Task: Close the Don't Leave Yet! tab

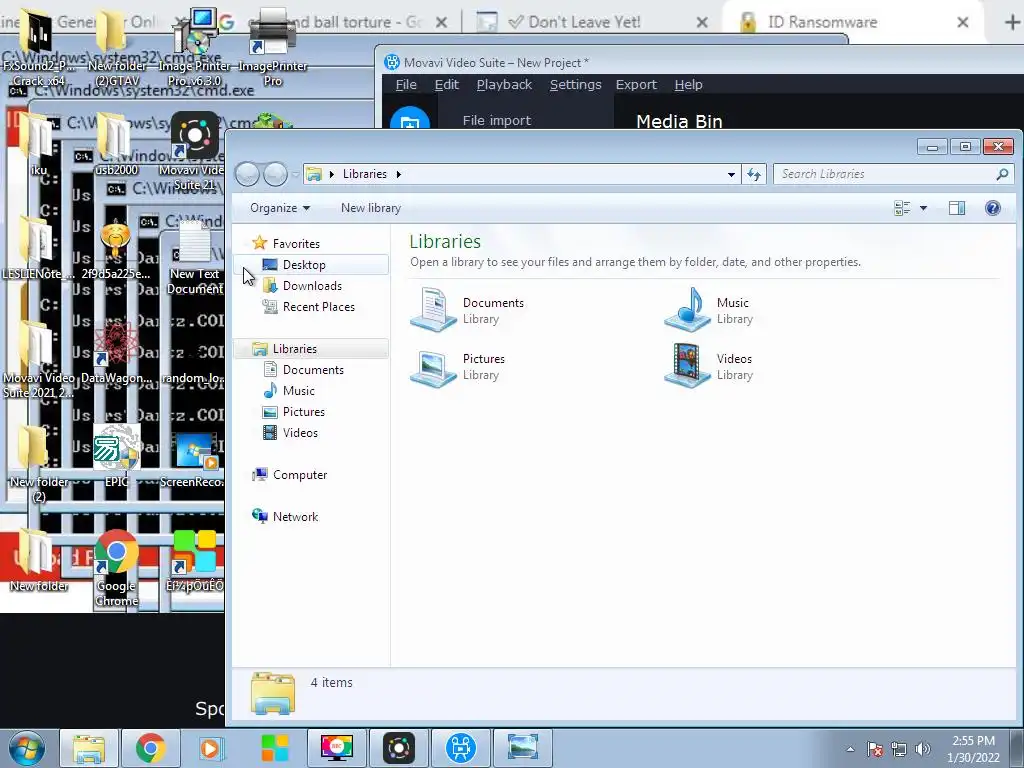Action: pyautogui.click(x=702, y=22)
